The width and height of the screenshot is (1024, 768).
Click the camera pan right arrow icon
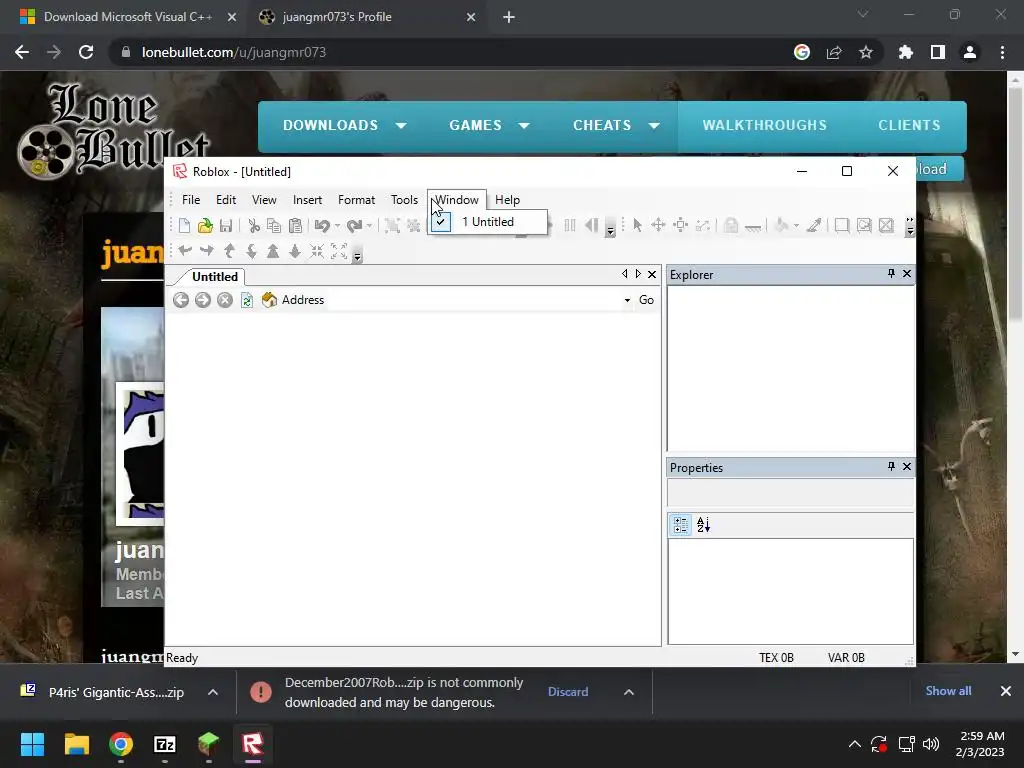click(207, 251)
